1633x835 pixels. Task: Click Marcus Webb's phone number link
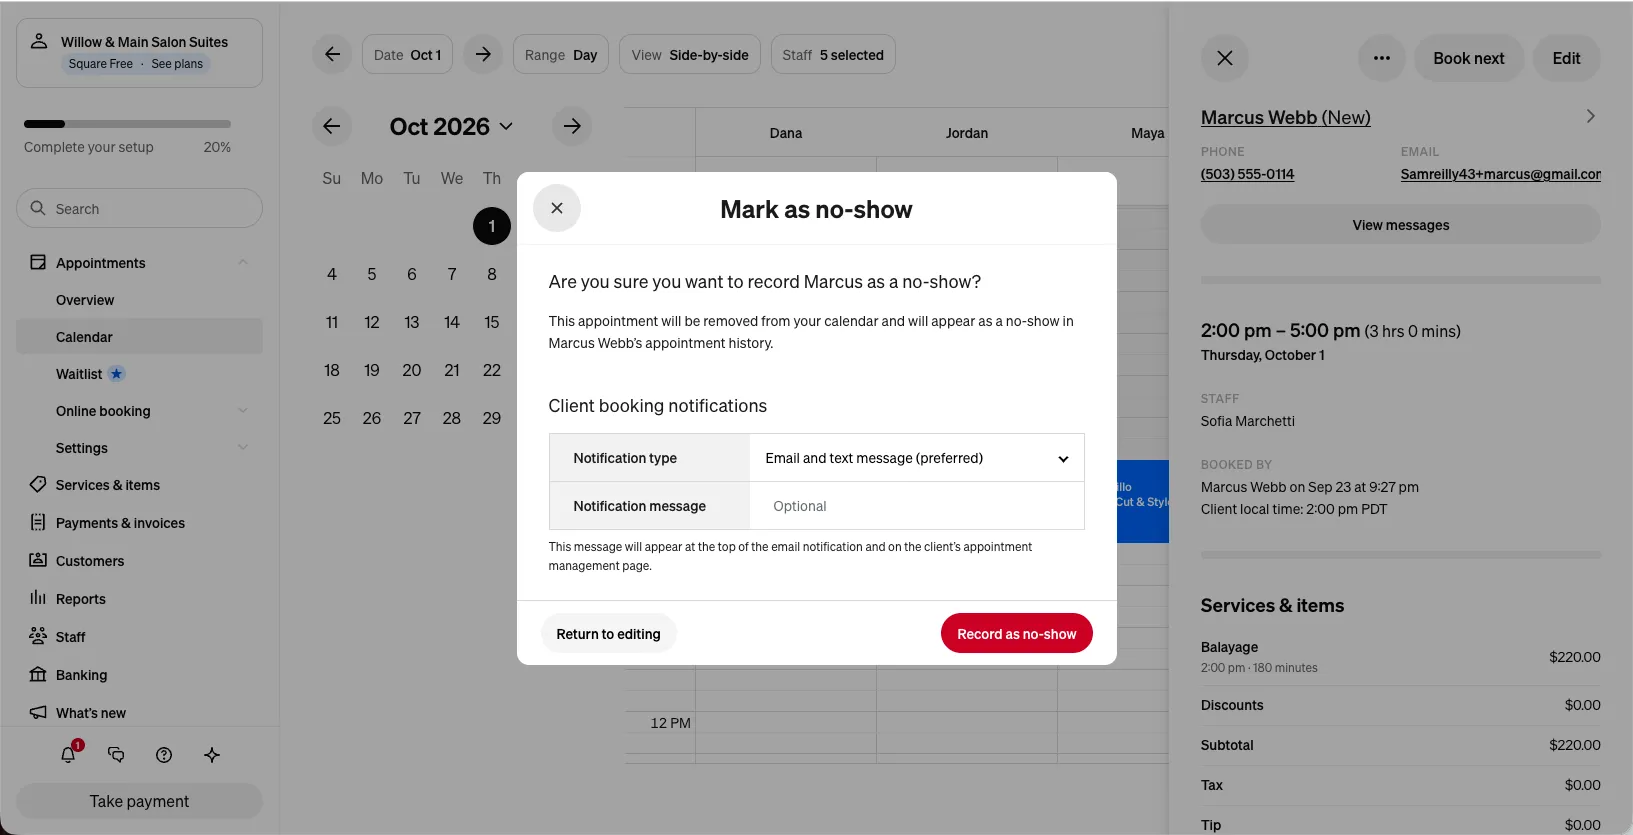coord(1247,174)
